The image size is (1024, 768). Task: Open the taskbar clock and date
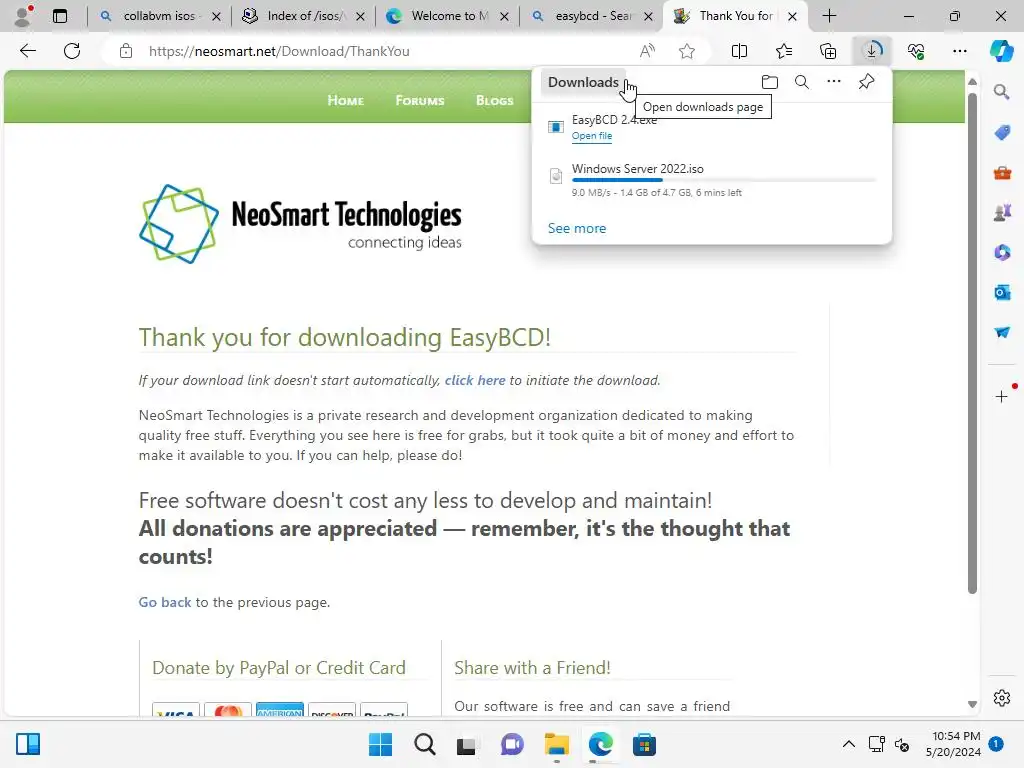click(953, 744)
